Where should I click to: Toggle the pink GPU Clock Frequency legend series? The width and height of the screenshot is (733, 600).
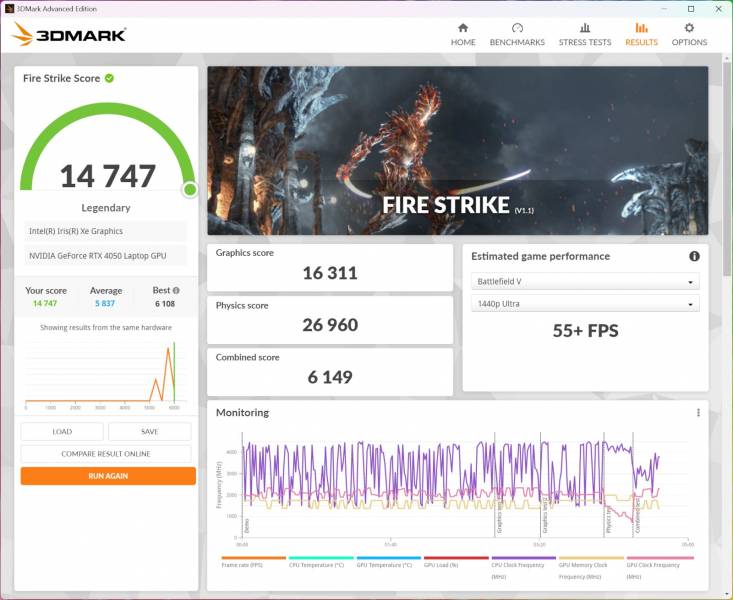[660, 567]
